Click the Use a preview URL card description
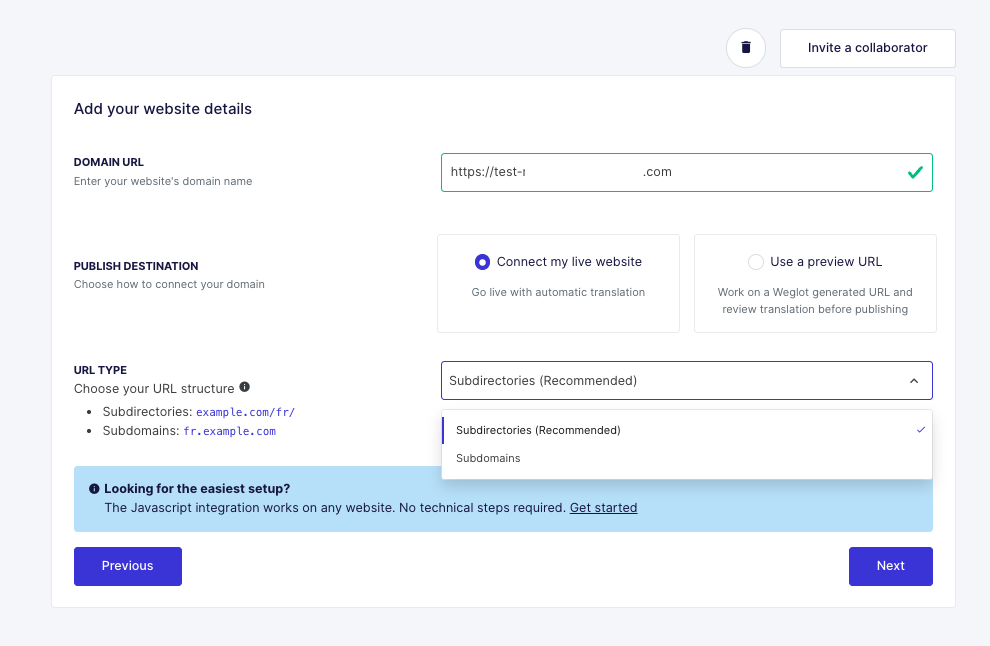Image resolution: width=990 pixels, height=646 pixels. click(x=814, y=301)
